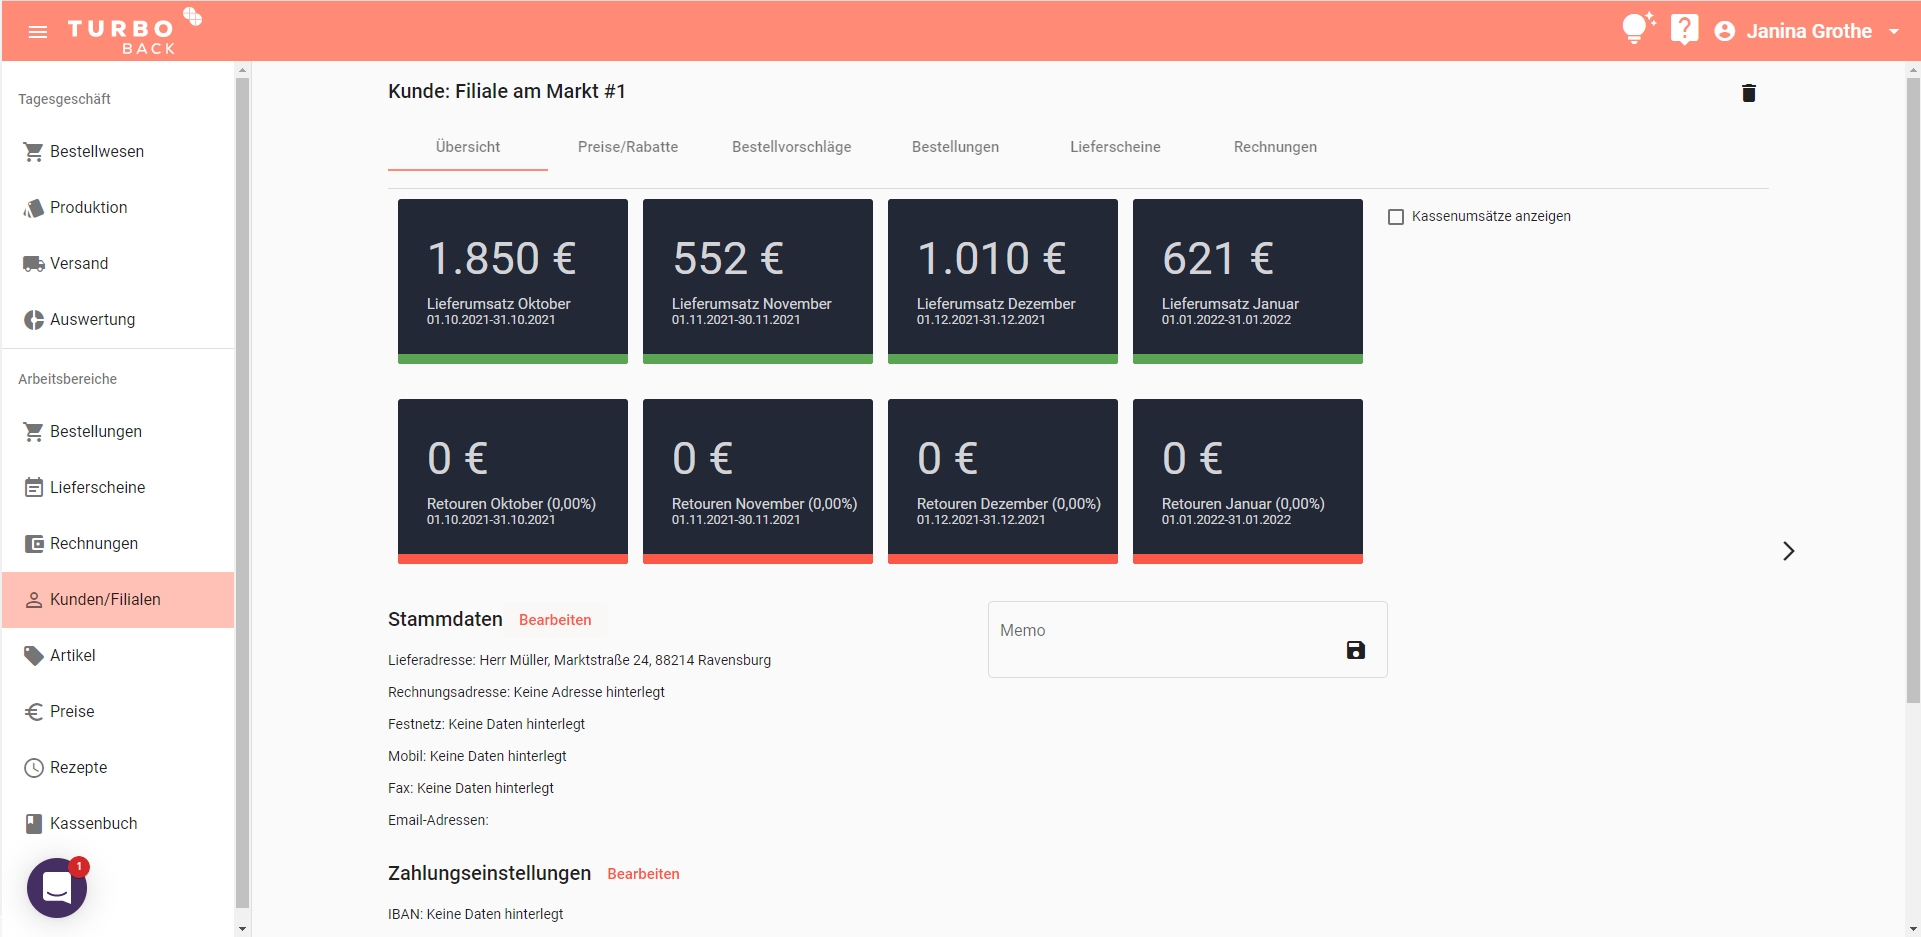Screen dimensions: 1921x937
Task: Open Bestellungen under Arbeitsbereiche
Action: 118,432
